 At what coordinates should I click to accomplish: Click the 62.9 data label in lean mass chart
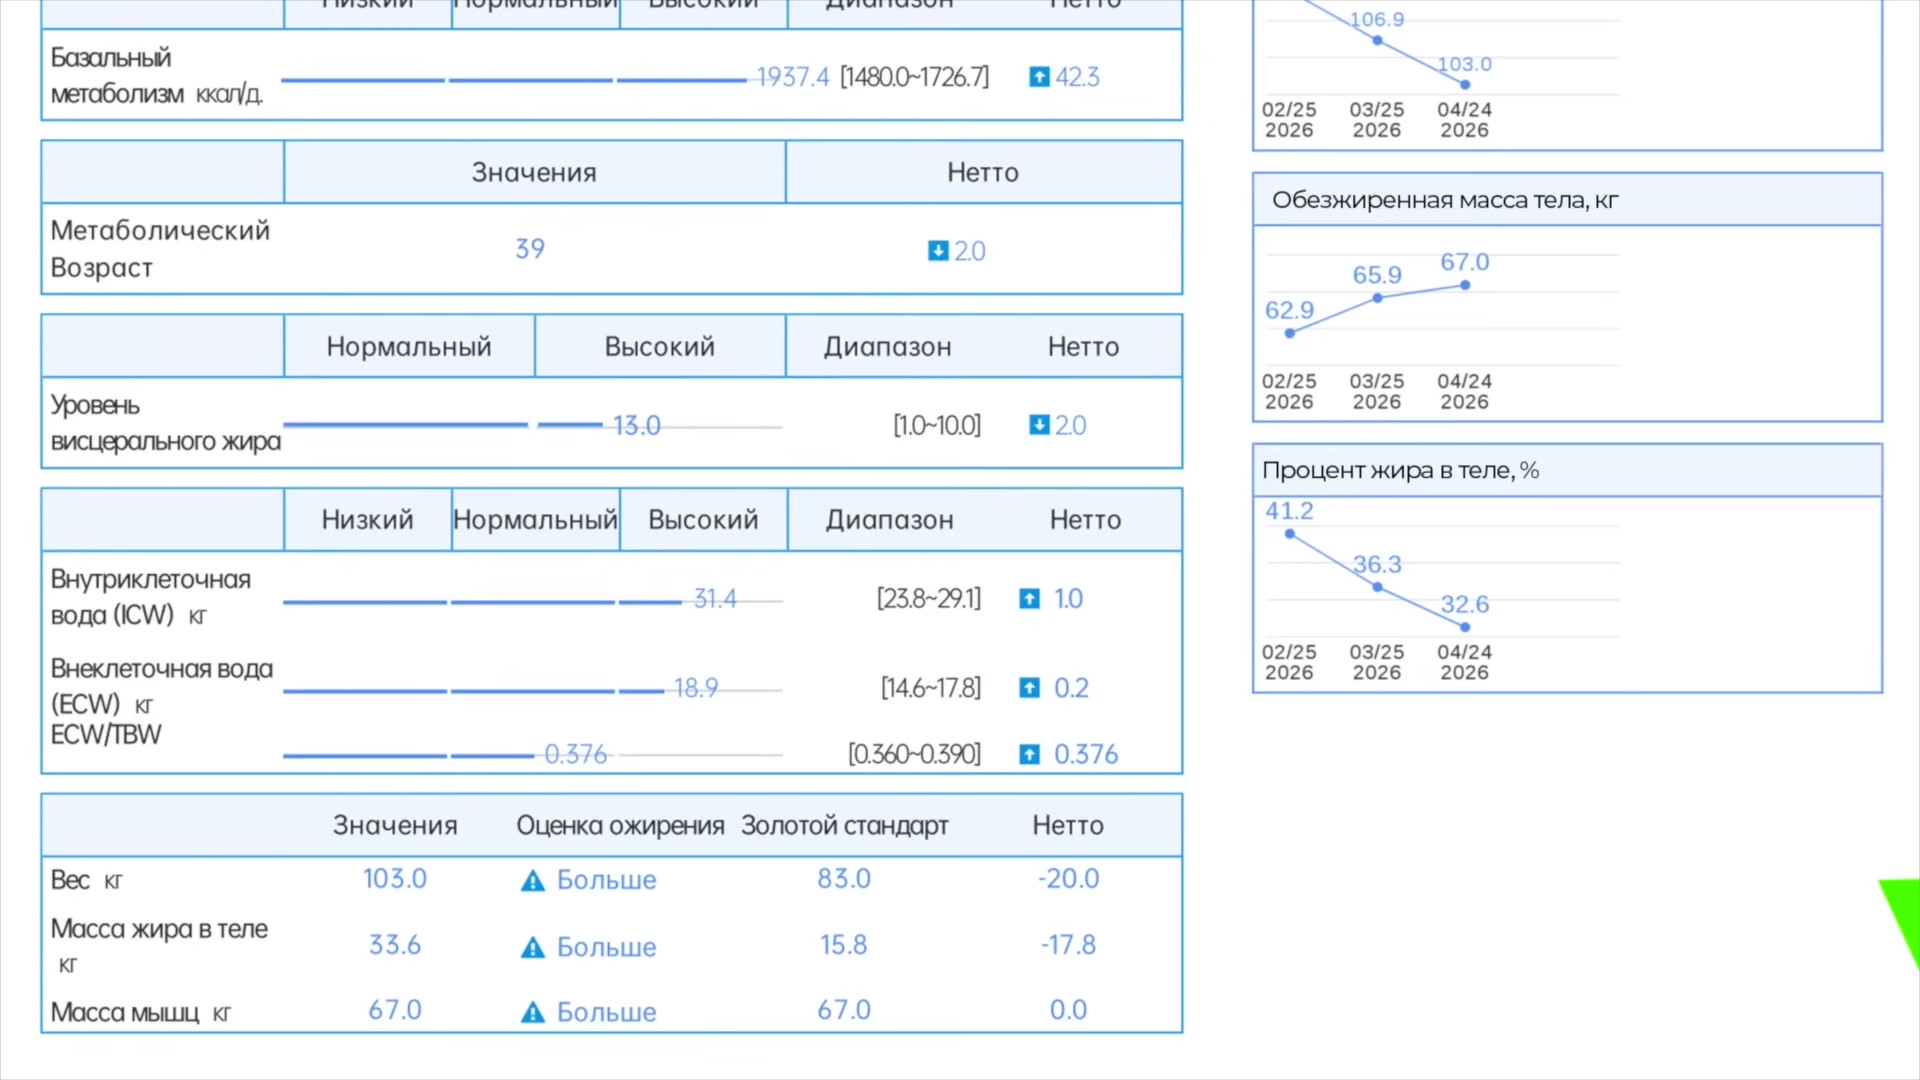pos(1289,311)
